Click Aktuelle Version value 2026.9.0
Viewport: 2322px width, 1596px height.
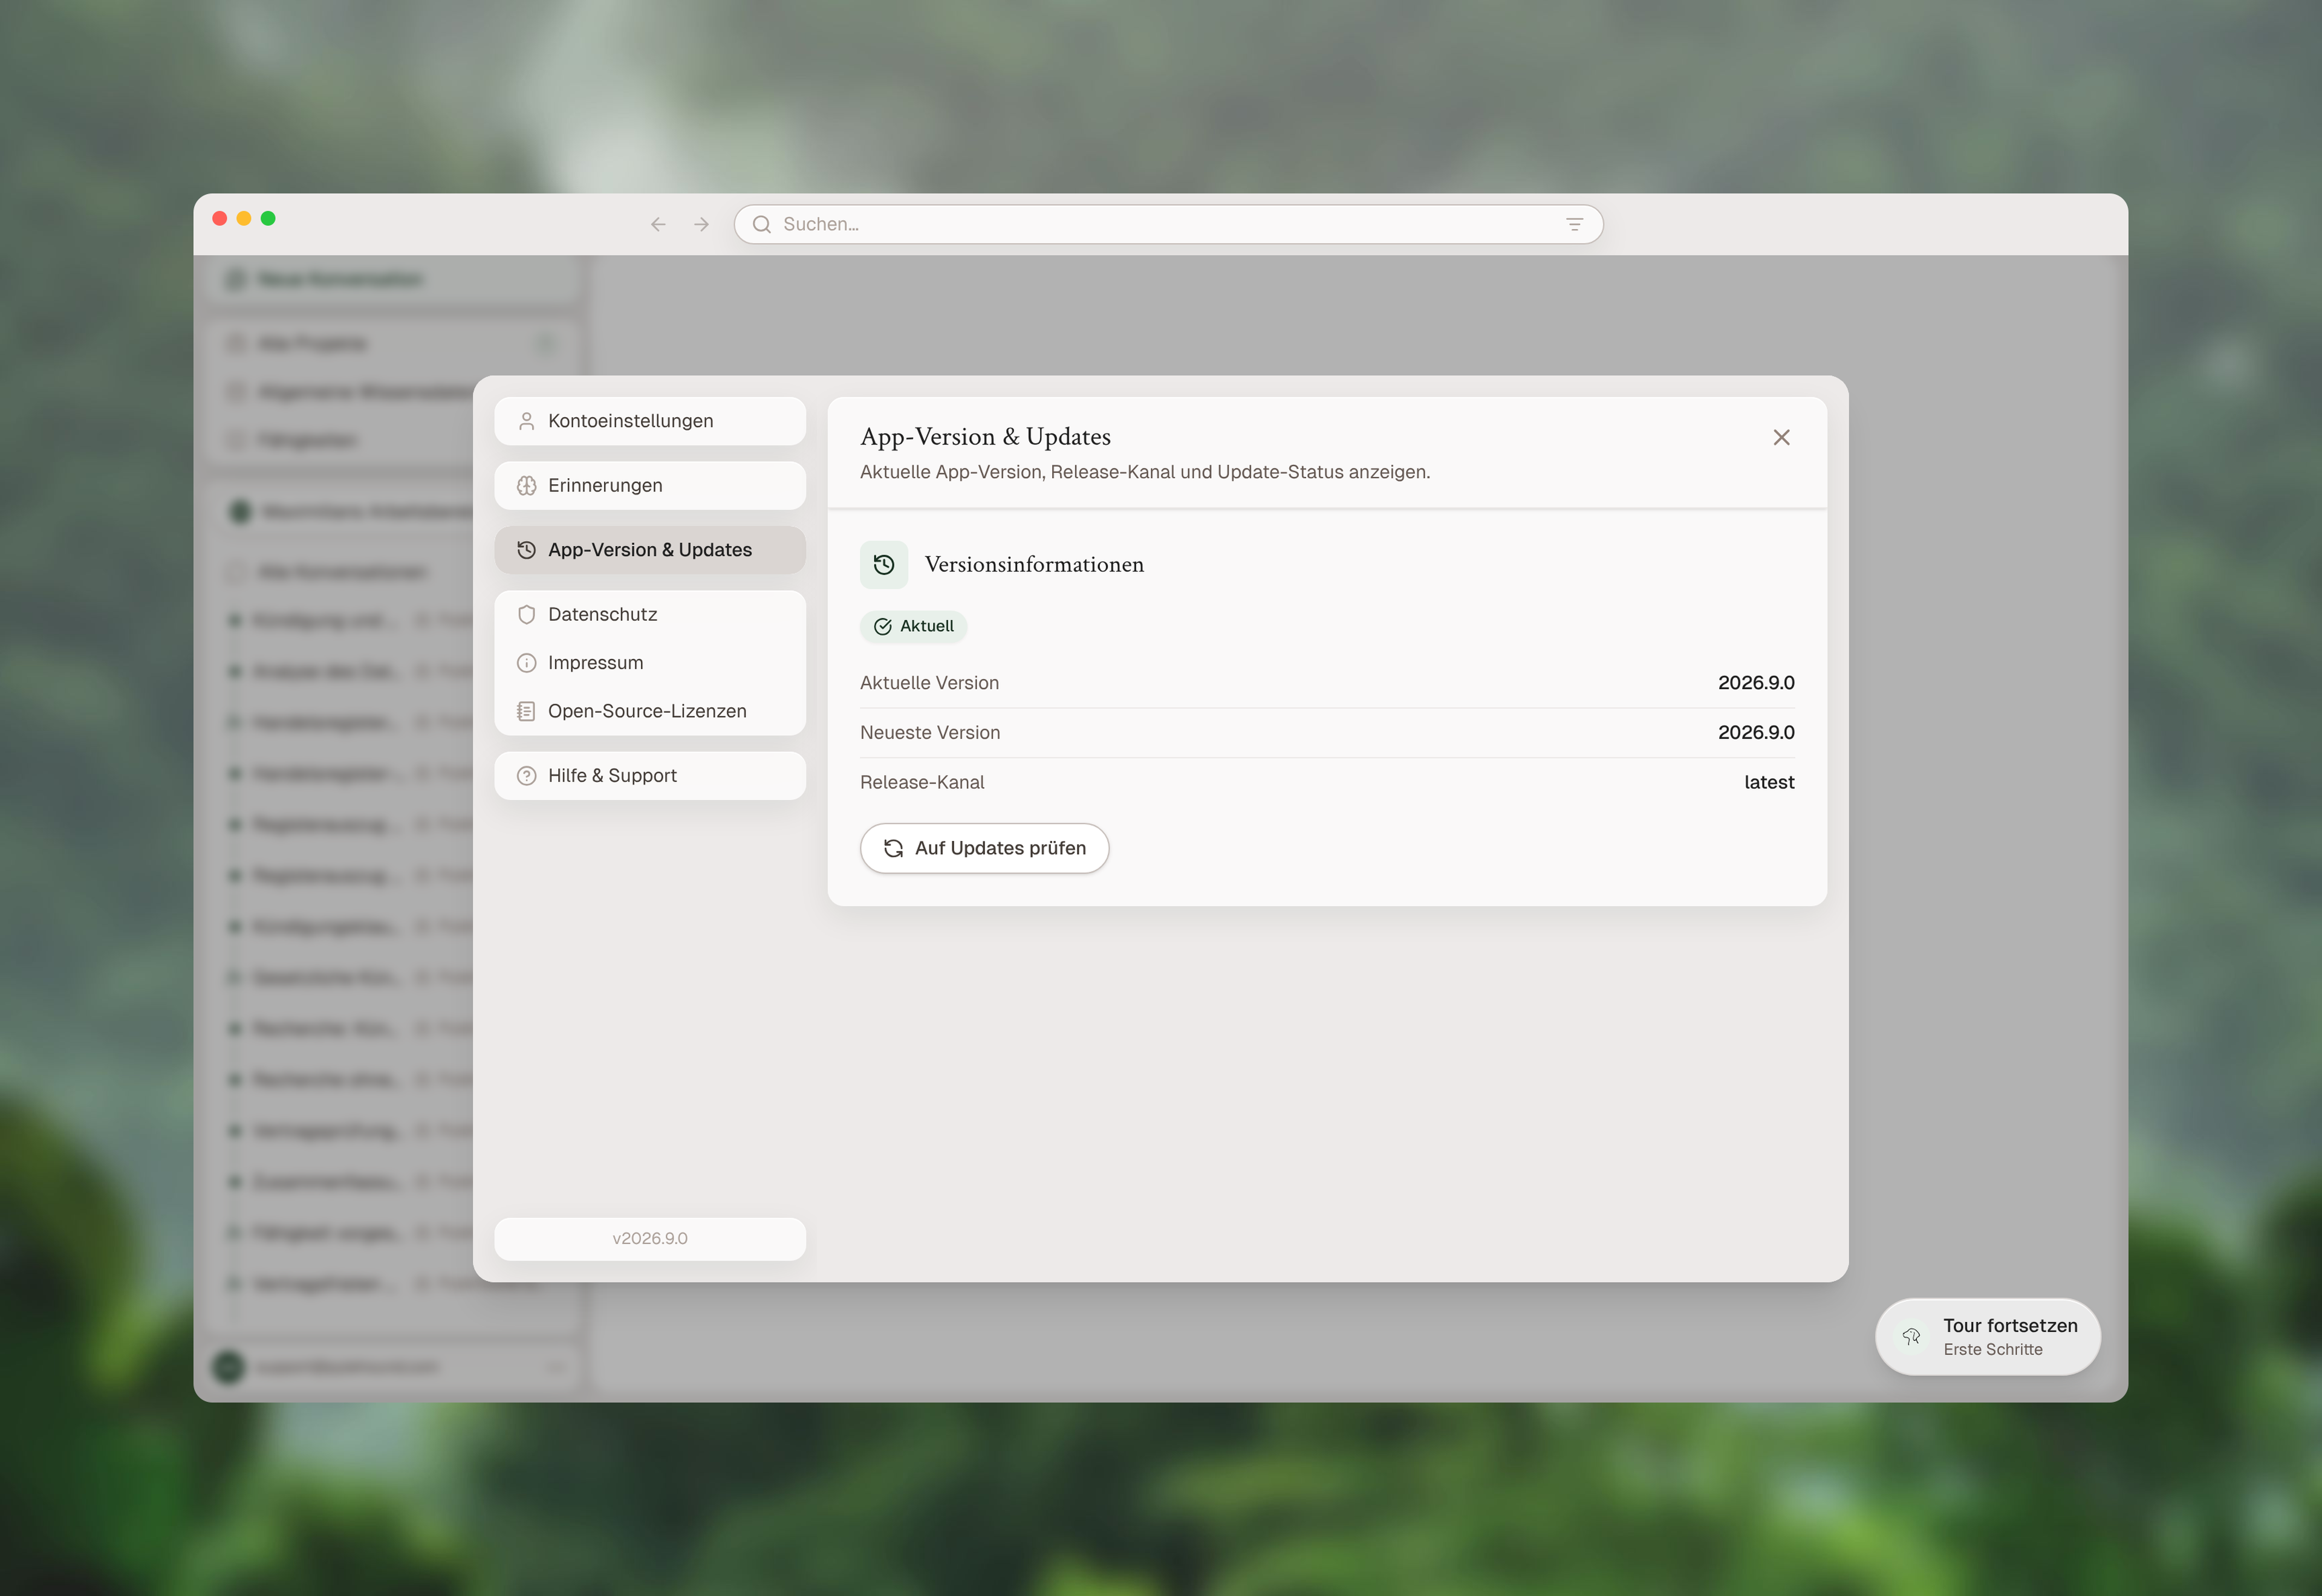click(x=1756, y=683)
